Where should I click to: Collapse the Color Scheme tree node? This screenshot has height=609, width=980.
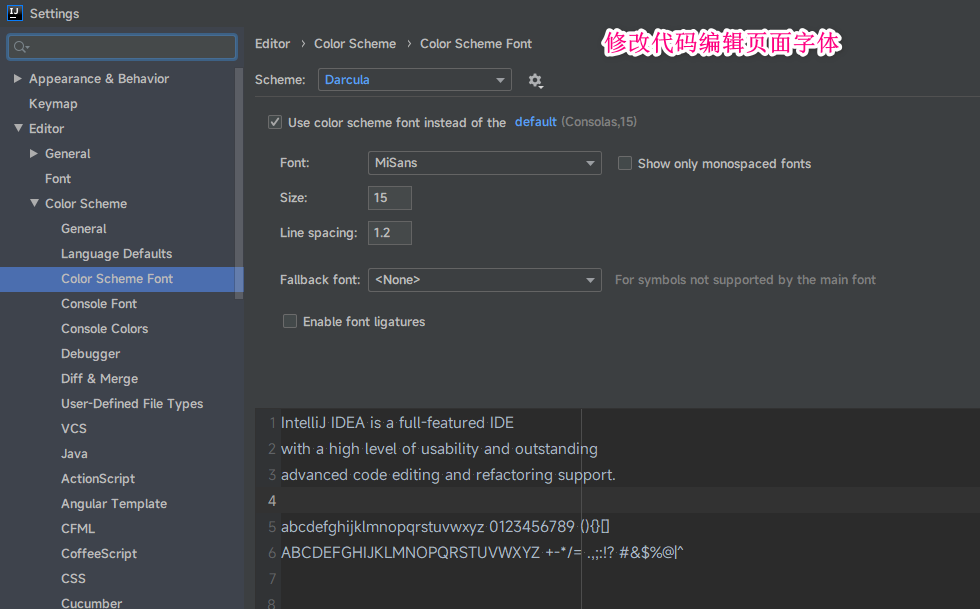[x=34, y=203]
